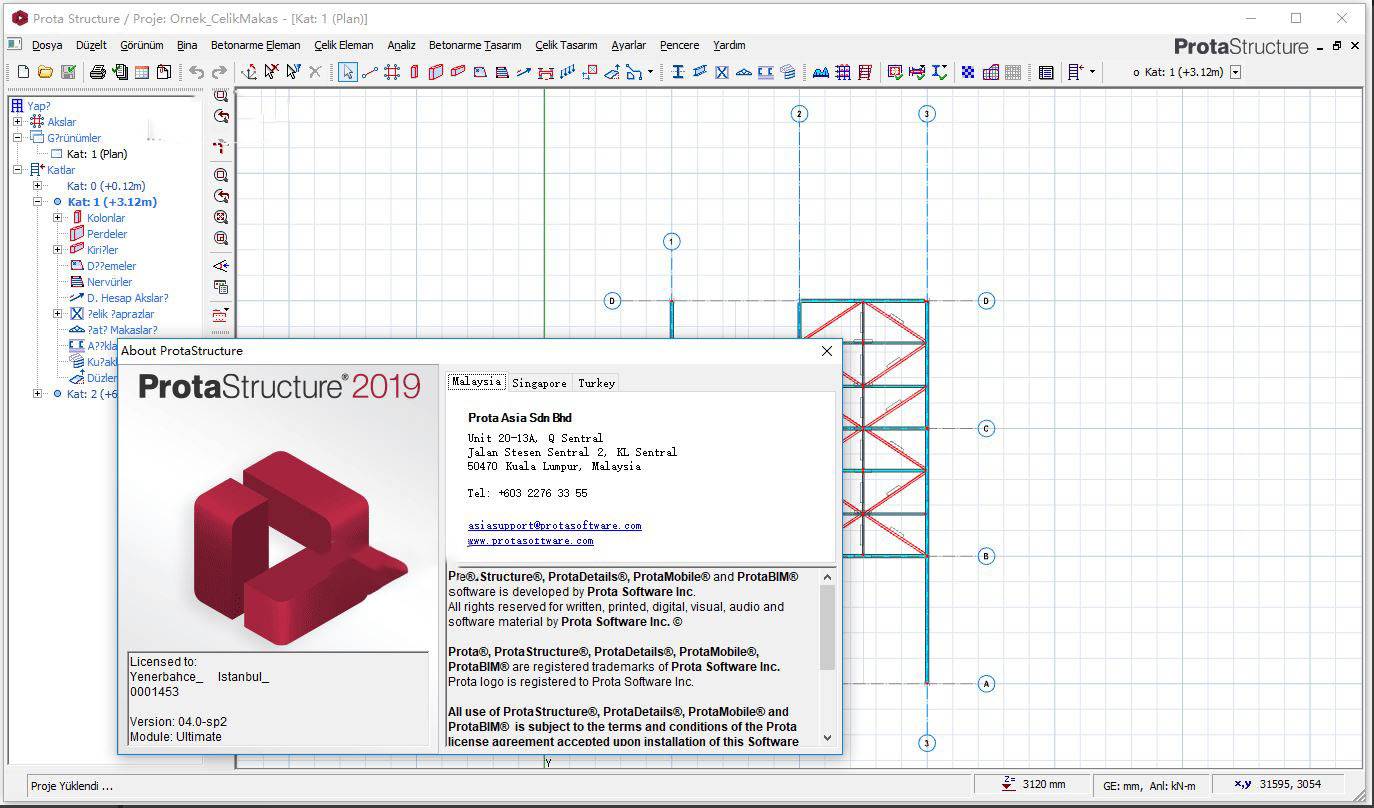Click the GE: mm, Anl: kN-m units field

point(1149,785)
